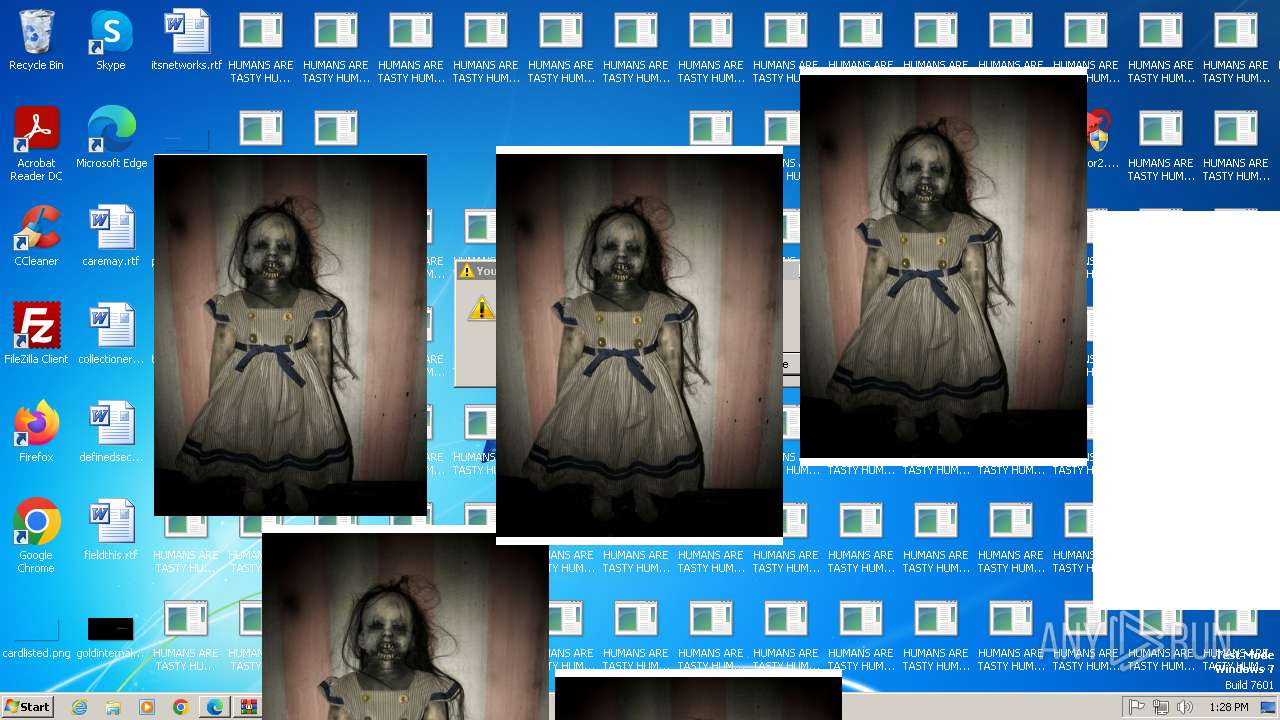Select the HUMANS ARE TASTY file next to itsnetworks.rtf
Image resolution: width=1280 pixels, height=720 pixels.
point(261,47)
